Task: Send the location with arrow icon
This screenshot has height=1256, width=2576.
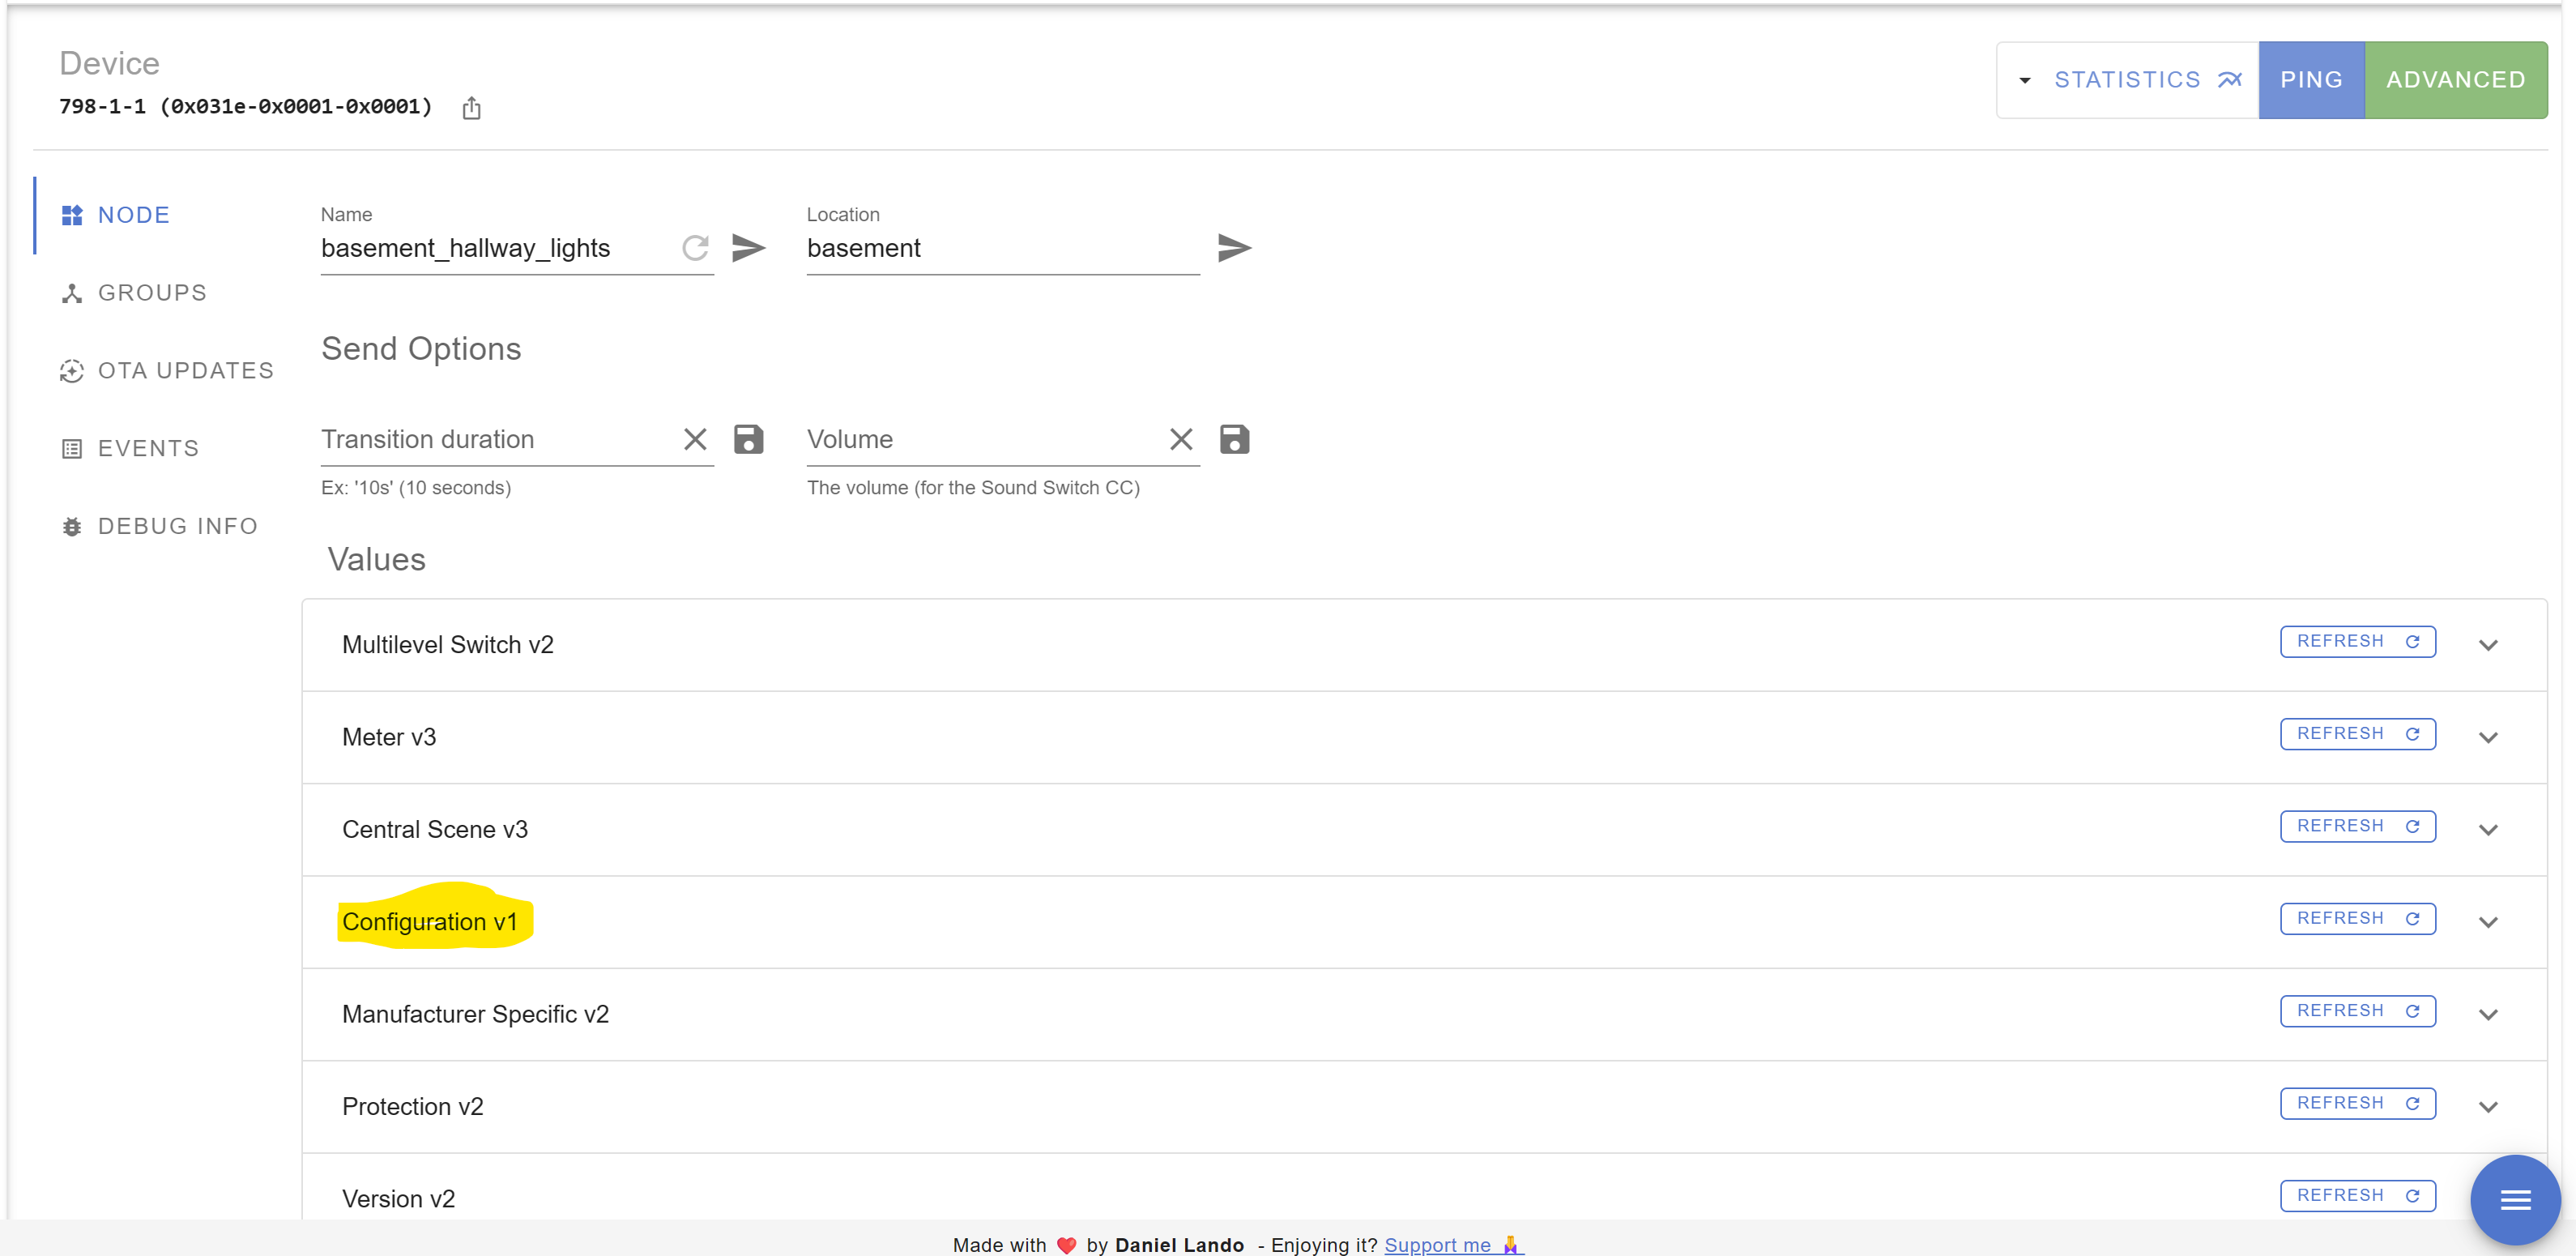Action: (1234, 248)
